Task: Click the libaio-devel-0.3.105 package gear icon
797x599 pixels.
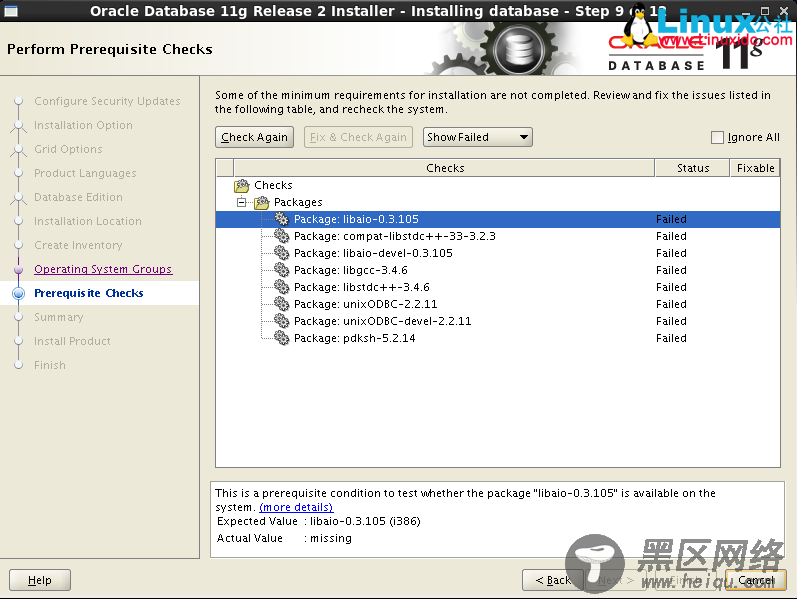Action: 282,253
